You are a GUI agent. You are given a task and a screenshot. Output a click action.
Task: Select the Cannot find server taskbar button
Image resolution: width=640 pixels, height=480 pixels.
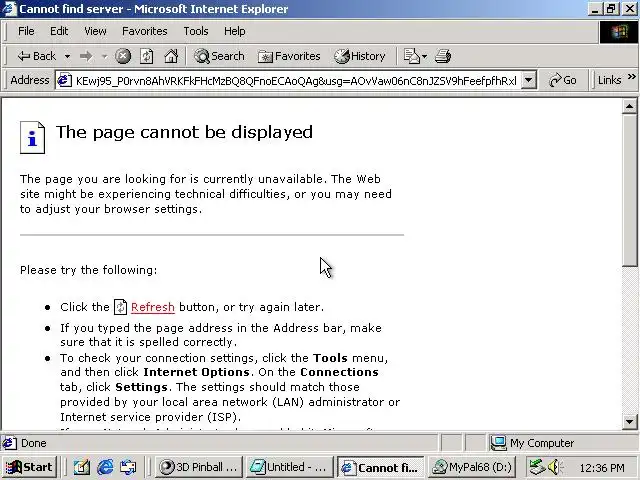coord(381,467)
